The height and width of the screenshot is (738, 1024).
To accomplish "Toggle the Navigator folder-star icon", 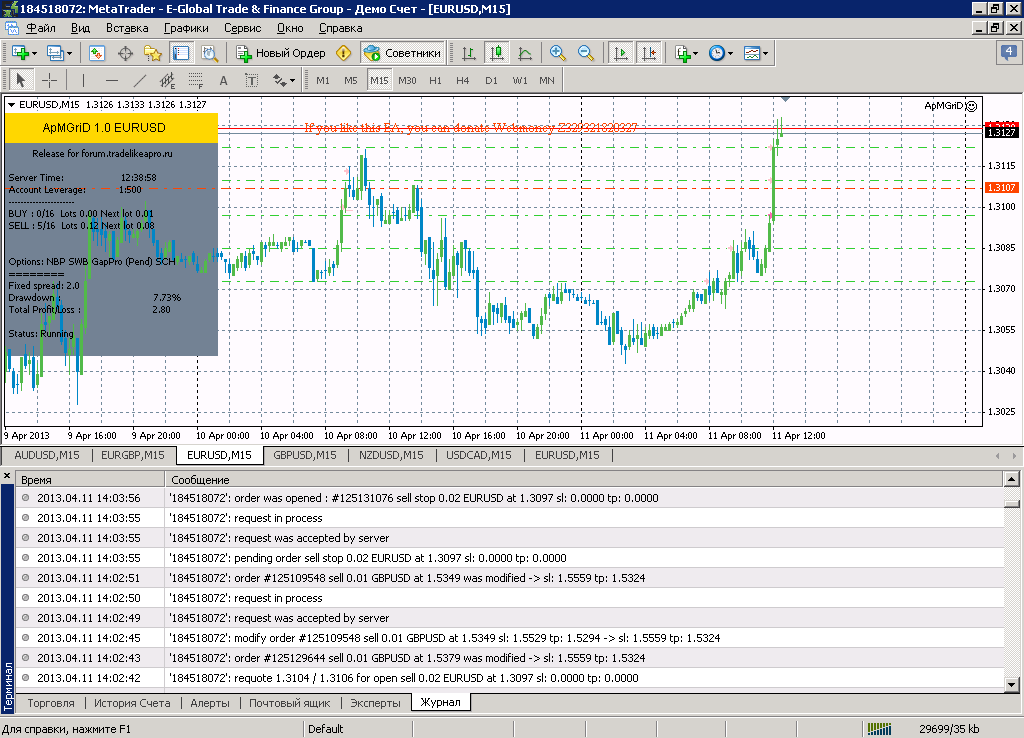I will pos(153,53).
